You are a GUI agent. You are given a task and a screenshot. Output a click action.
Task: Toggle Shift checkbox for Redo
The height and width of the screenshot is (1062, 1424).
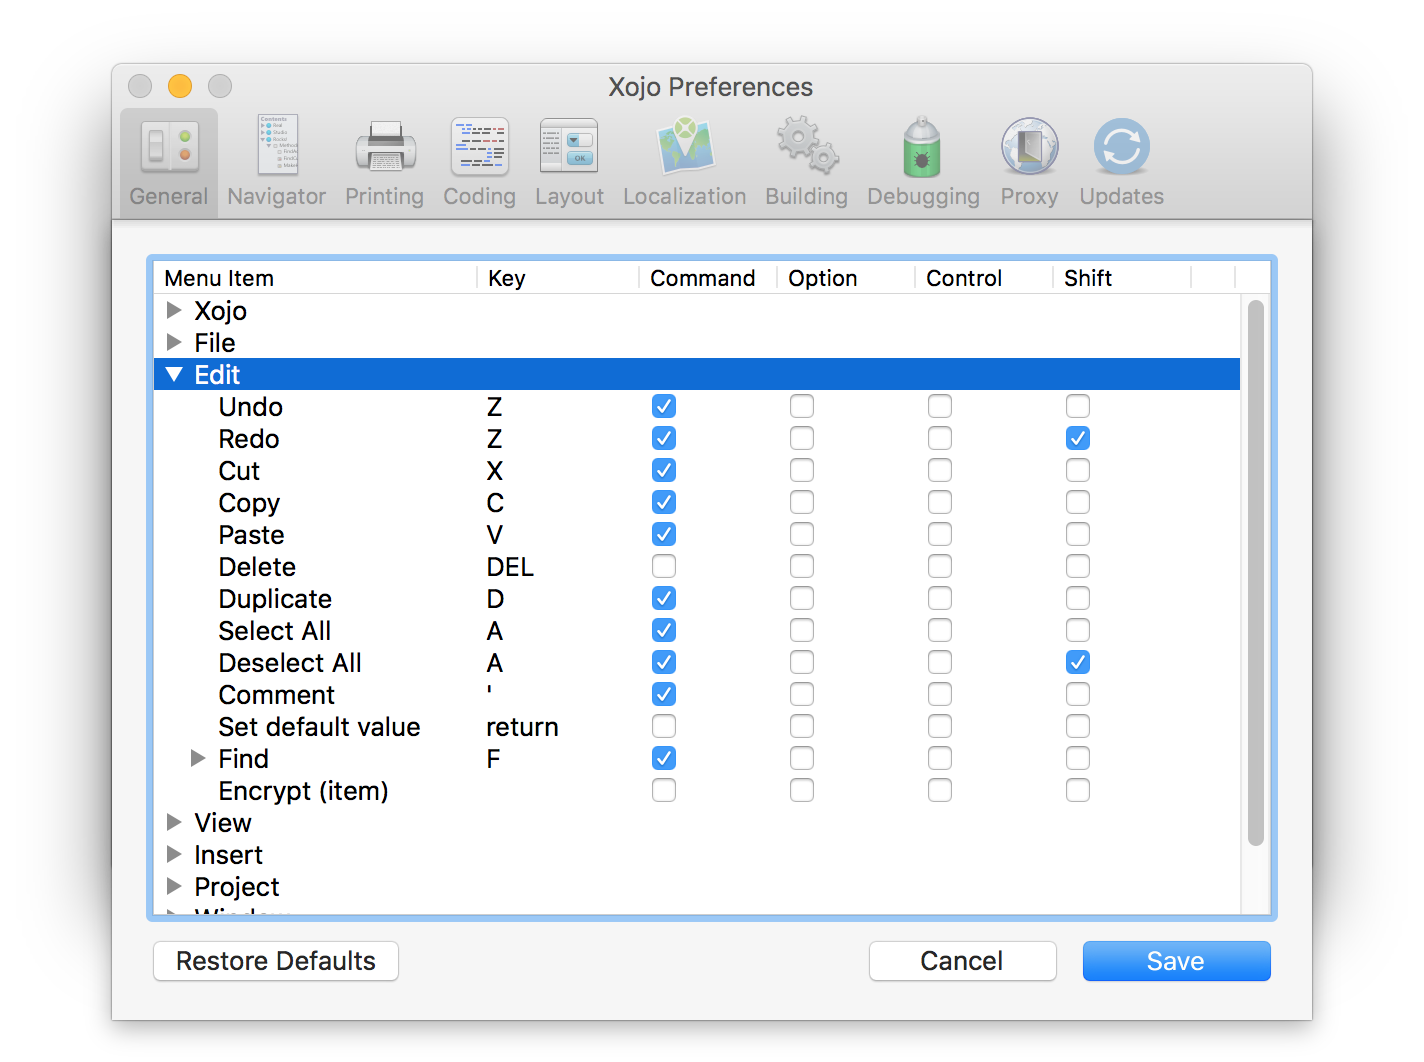point(1078,438)
